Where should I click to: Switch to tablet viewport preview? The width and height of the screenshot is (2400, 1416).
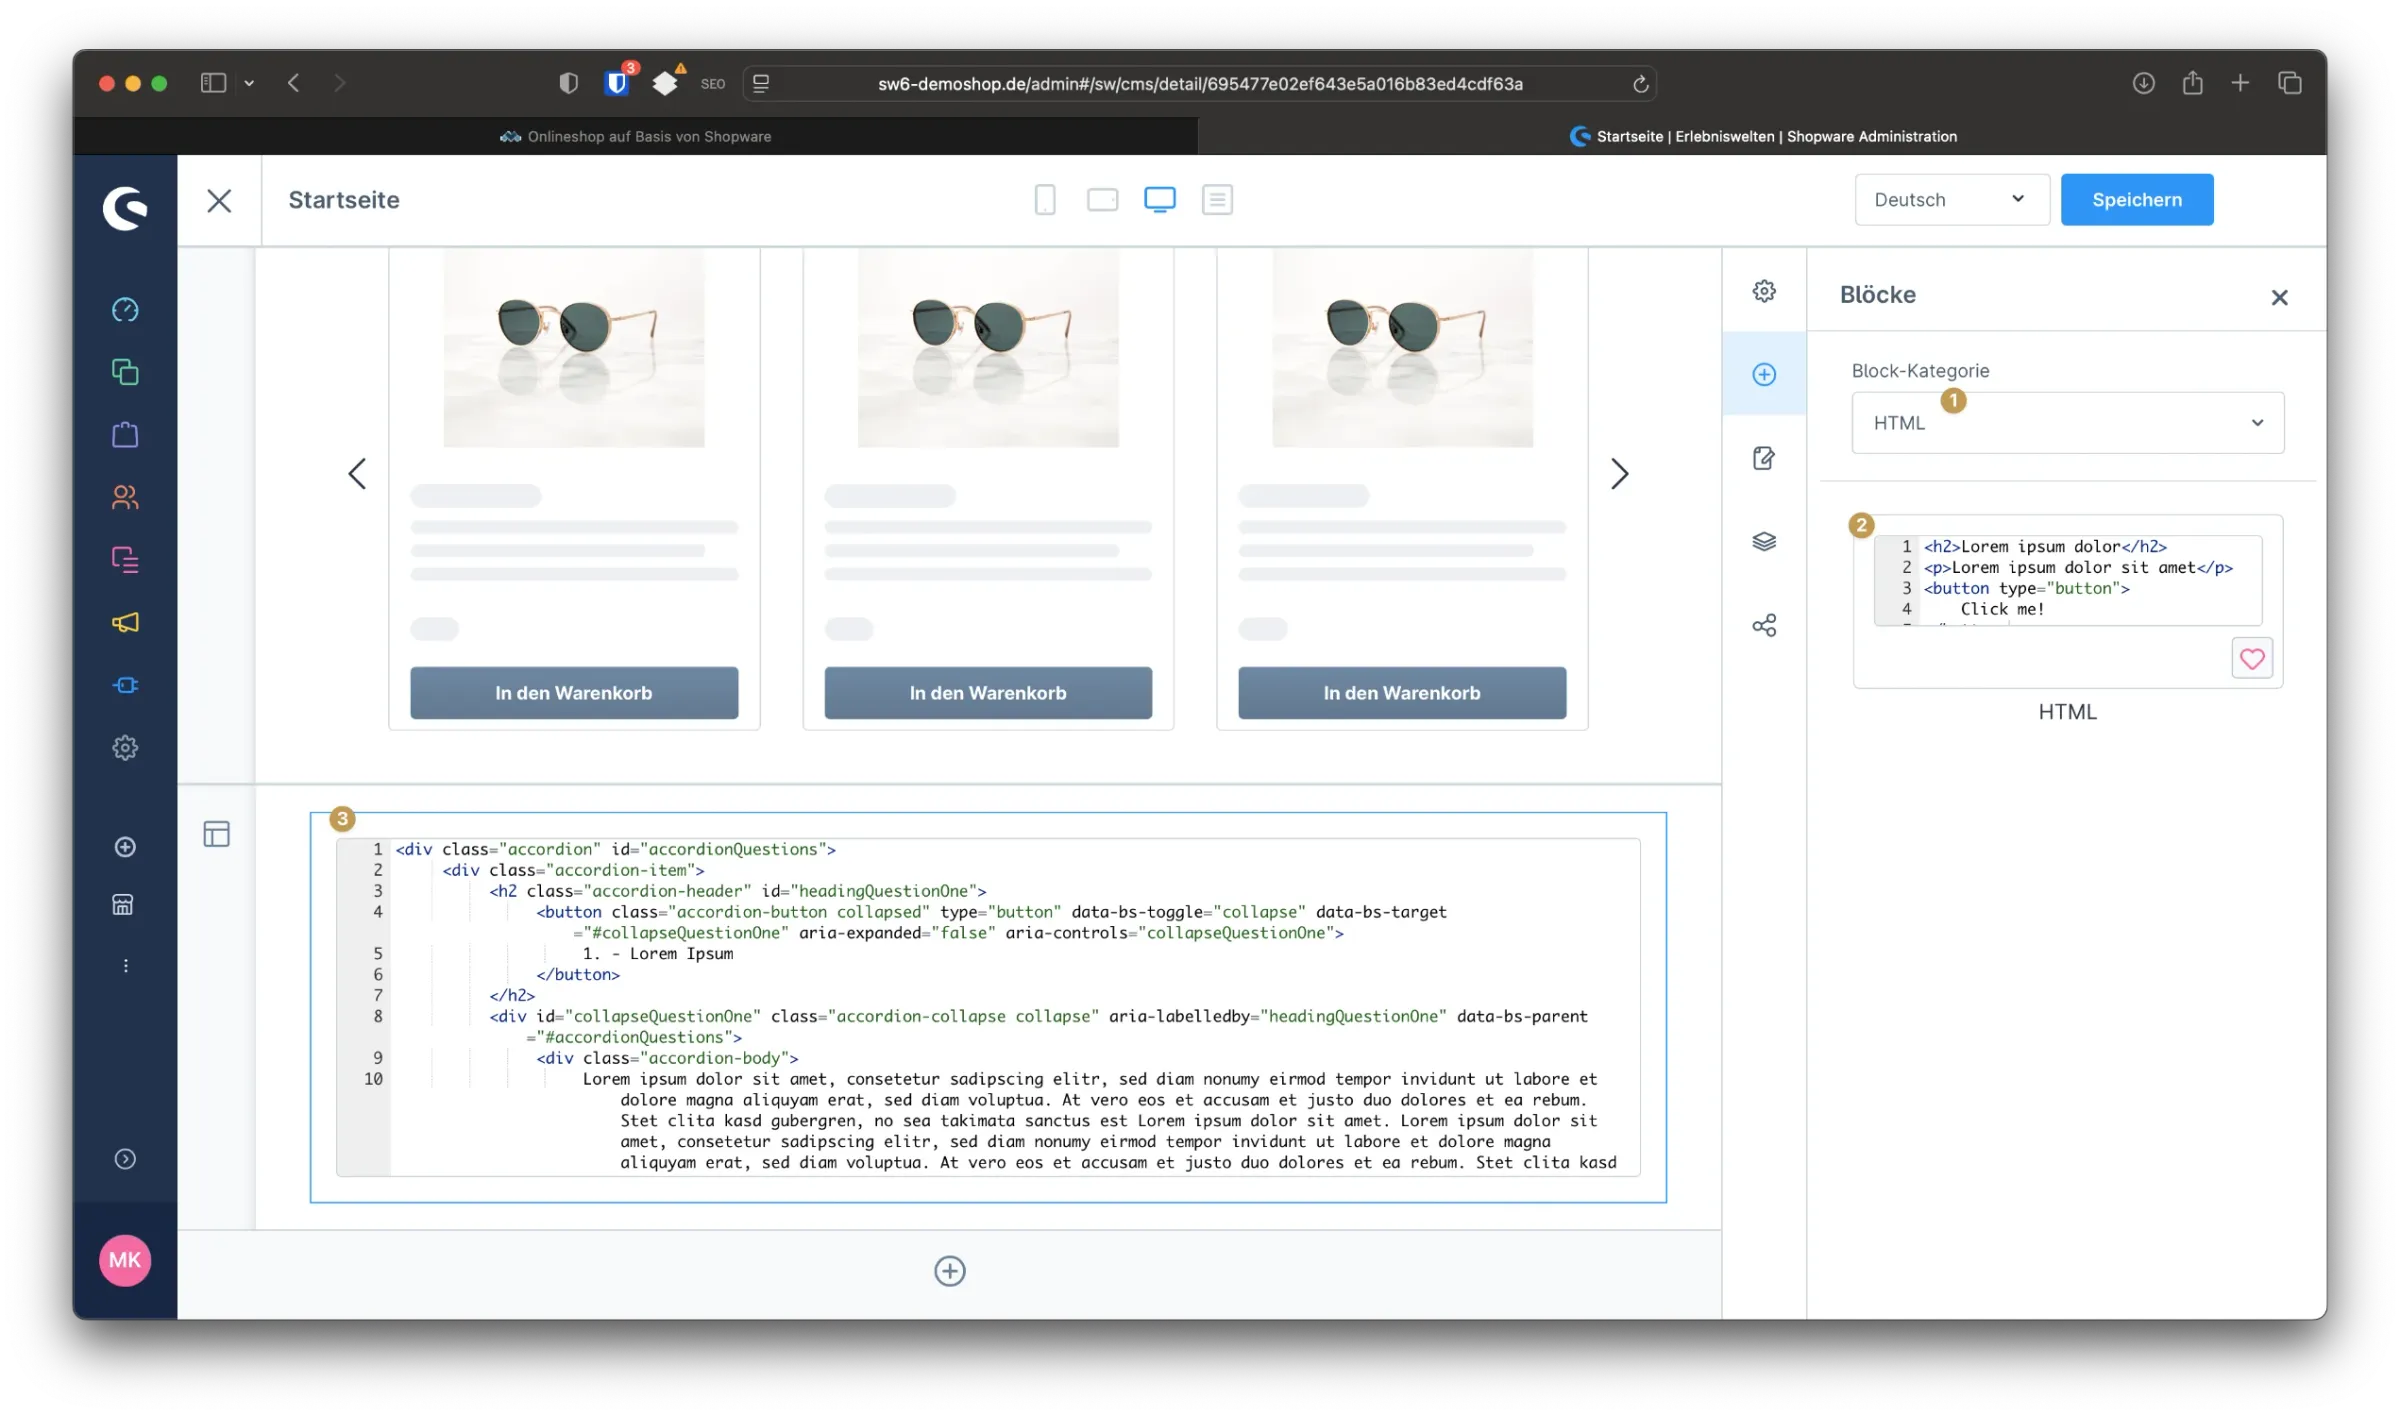point(1102,200)
